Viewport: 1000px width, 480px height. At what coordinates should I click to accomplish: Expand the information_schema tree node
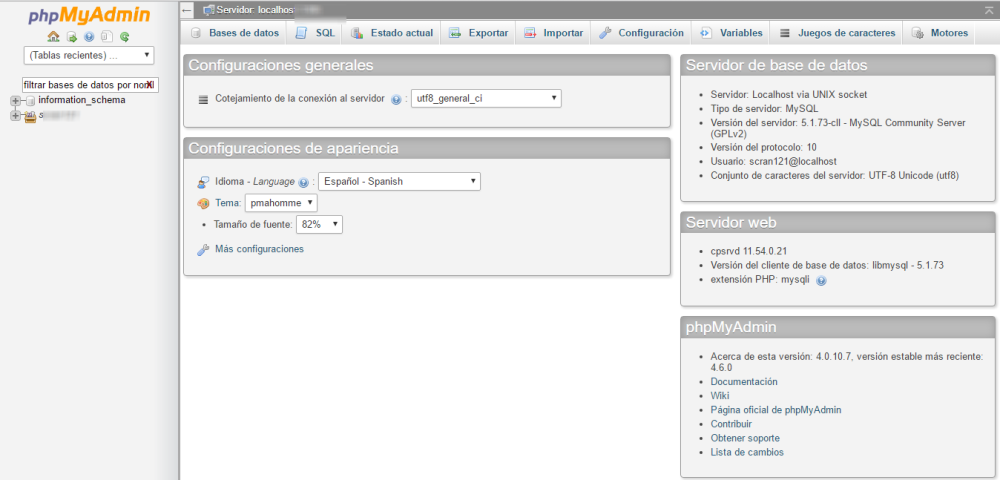pos(16,100)
